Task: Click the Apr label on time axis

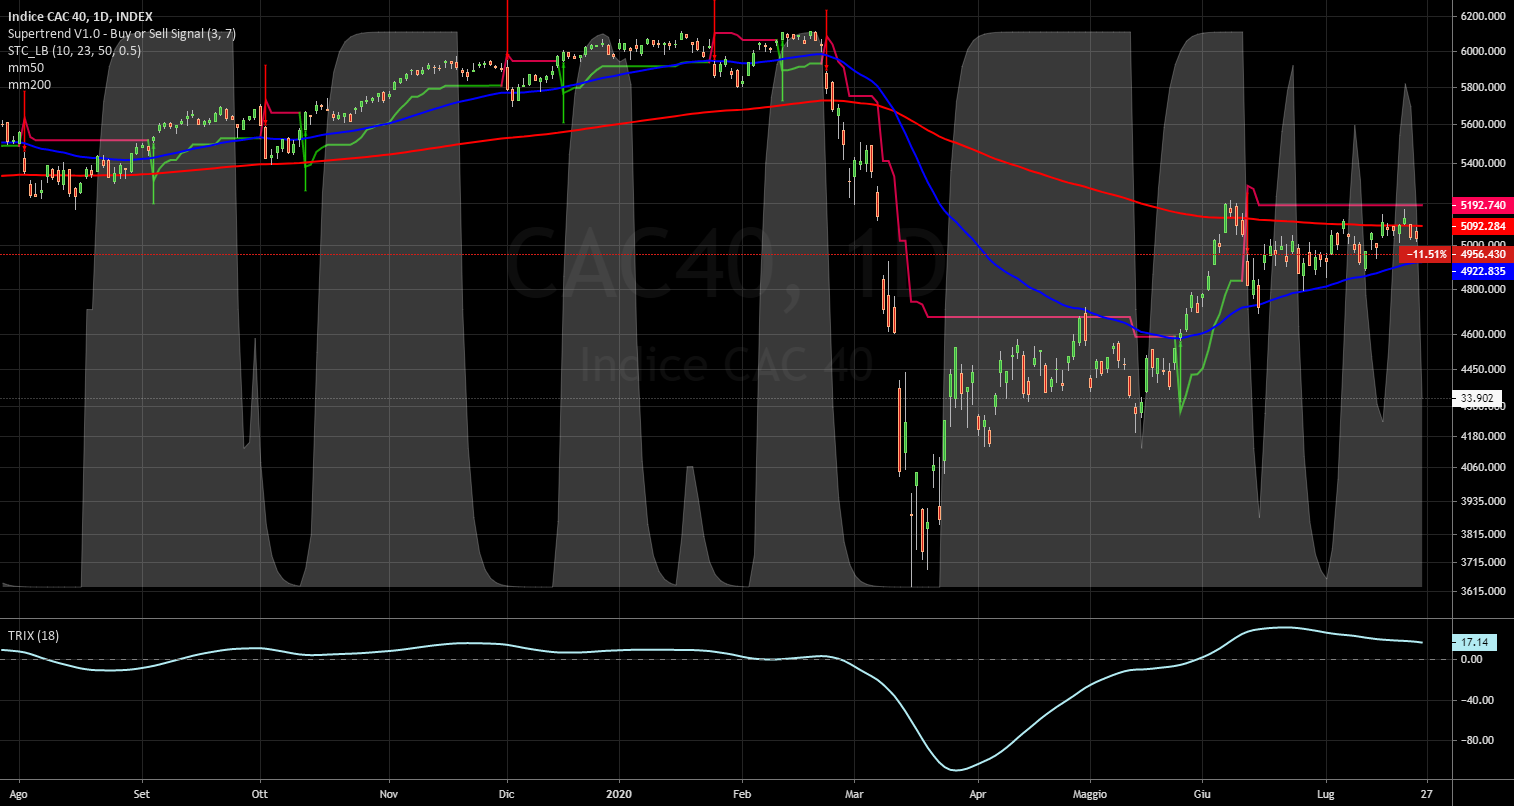Action: (x=977, y=795)
